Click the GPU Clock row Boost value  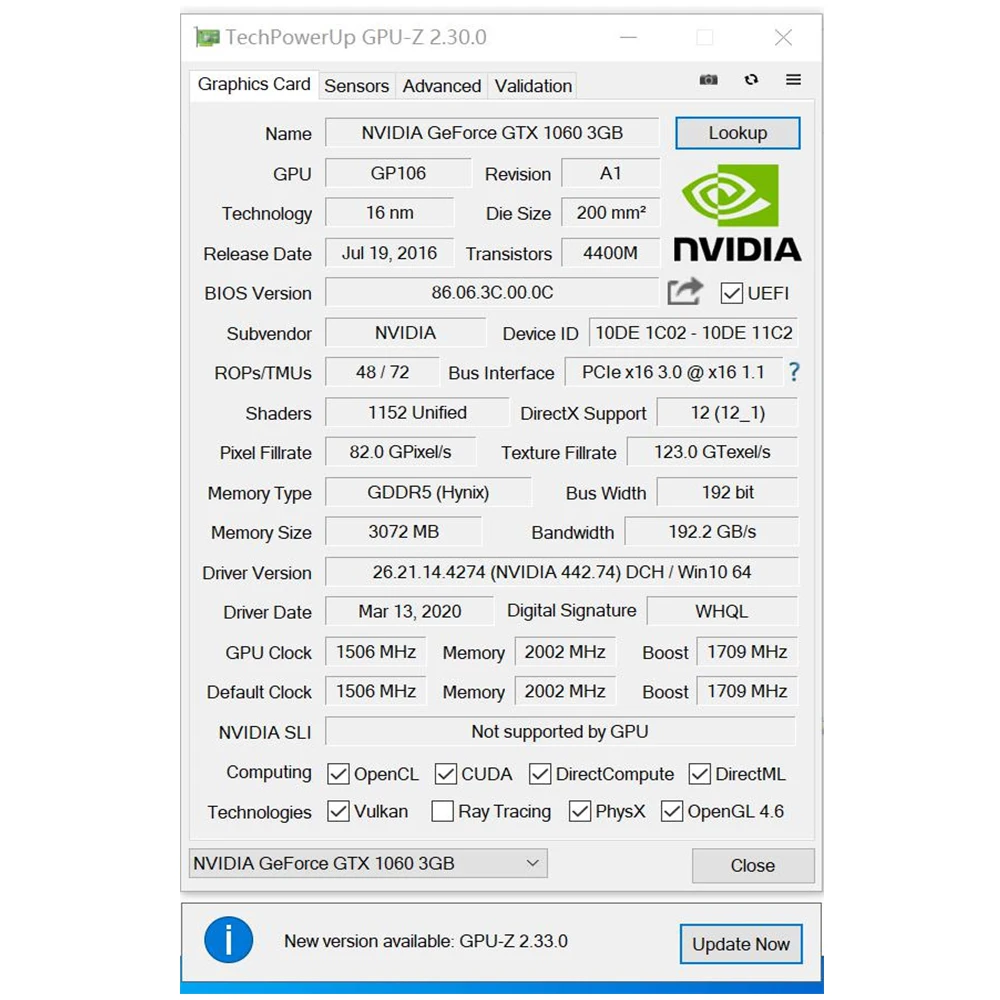point(747,651)
